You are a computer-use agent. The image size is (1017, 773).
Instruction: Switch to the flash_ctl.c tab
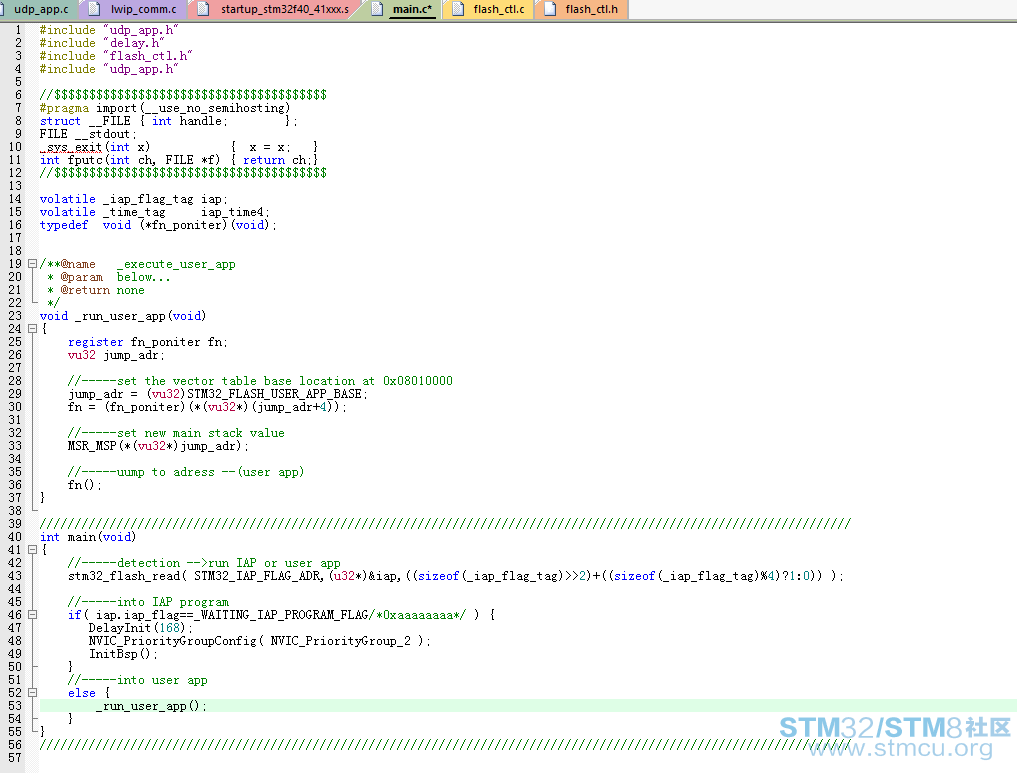[498, 9]
